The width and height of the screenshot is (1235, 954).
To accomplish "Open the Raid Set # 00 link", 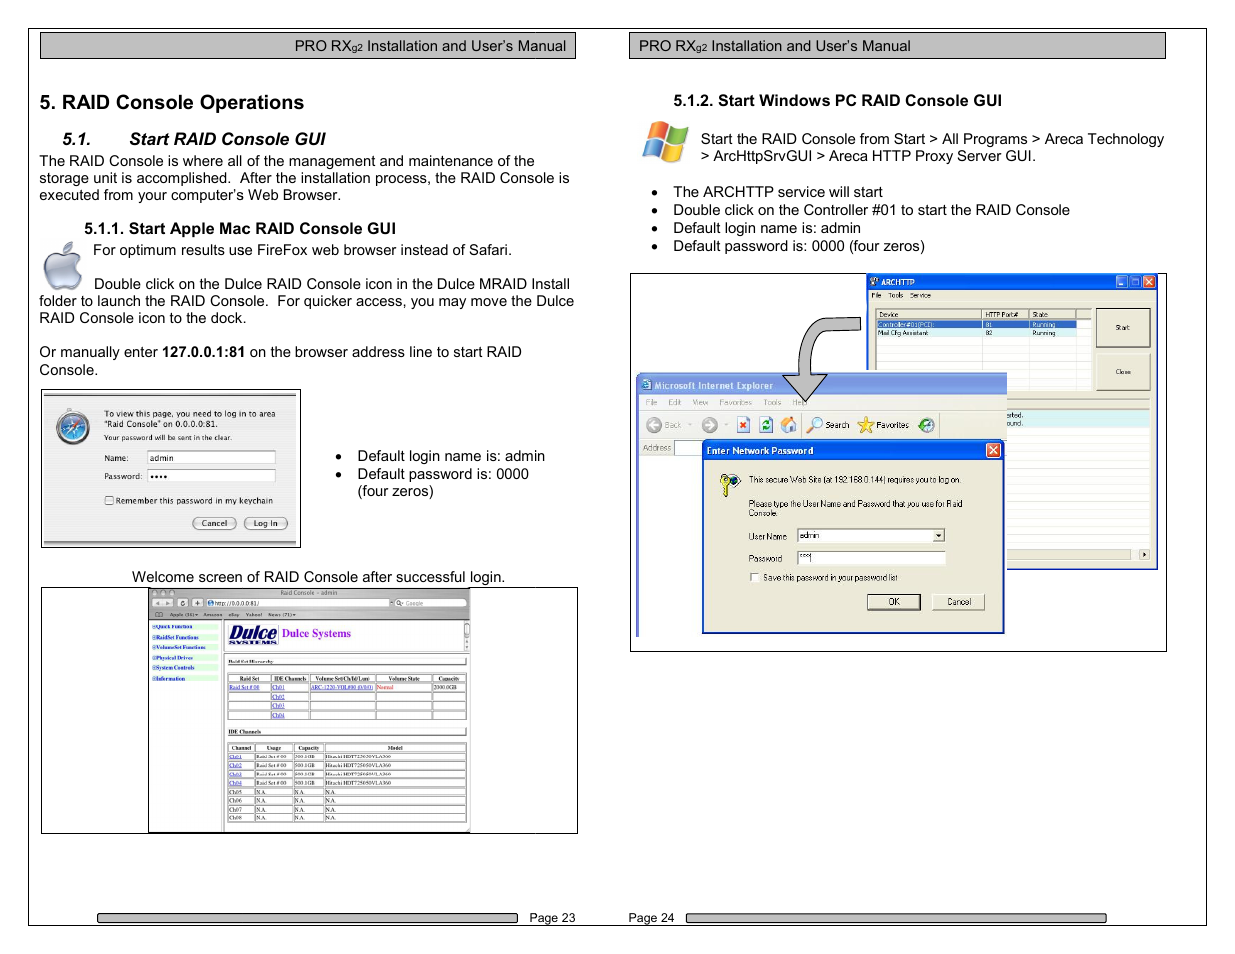I will pos(244,687).
